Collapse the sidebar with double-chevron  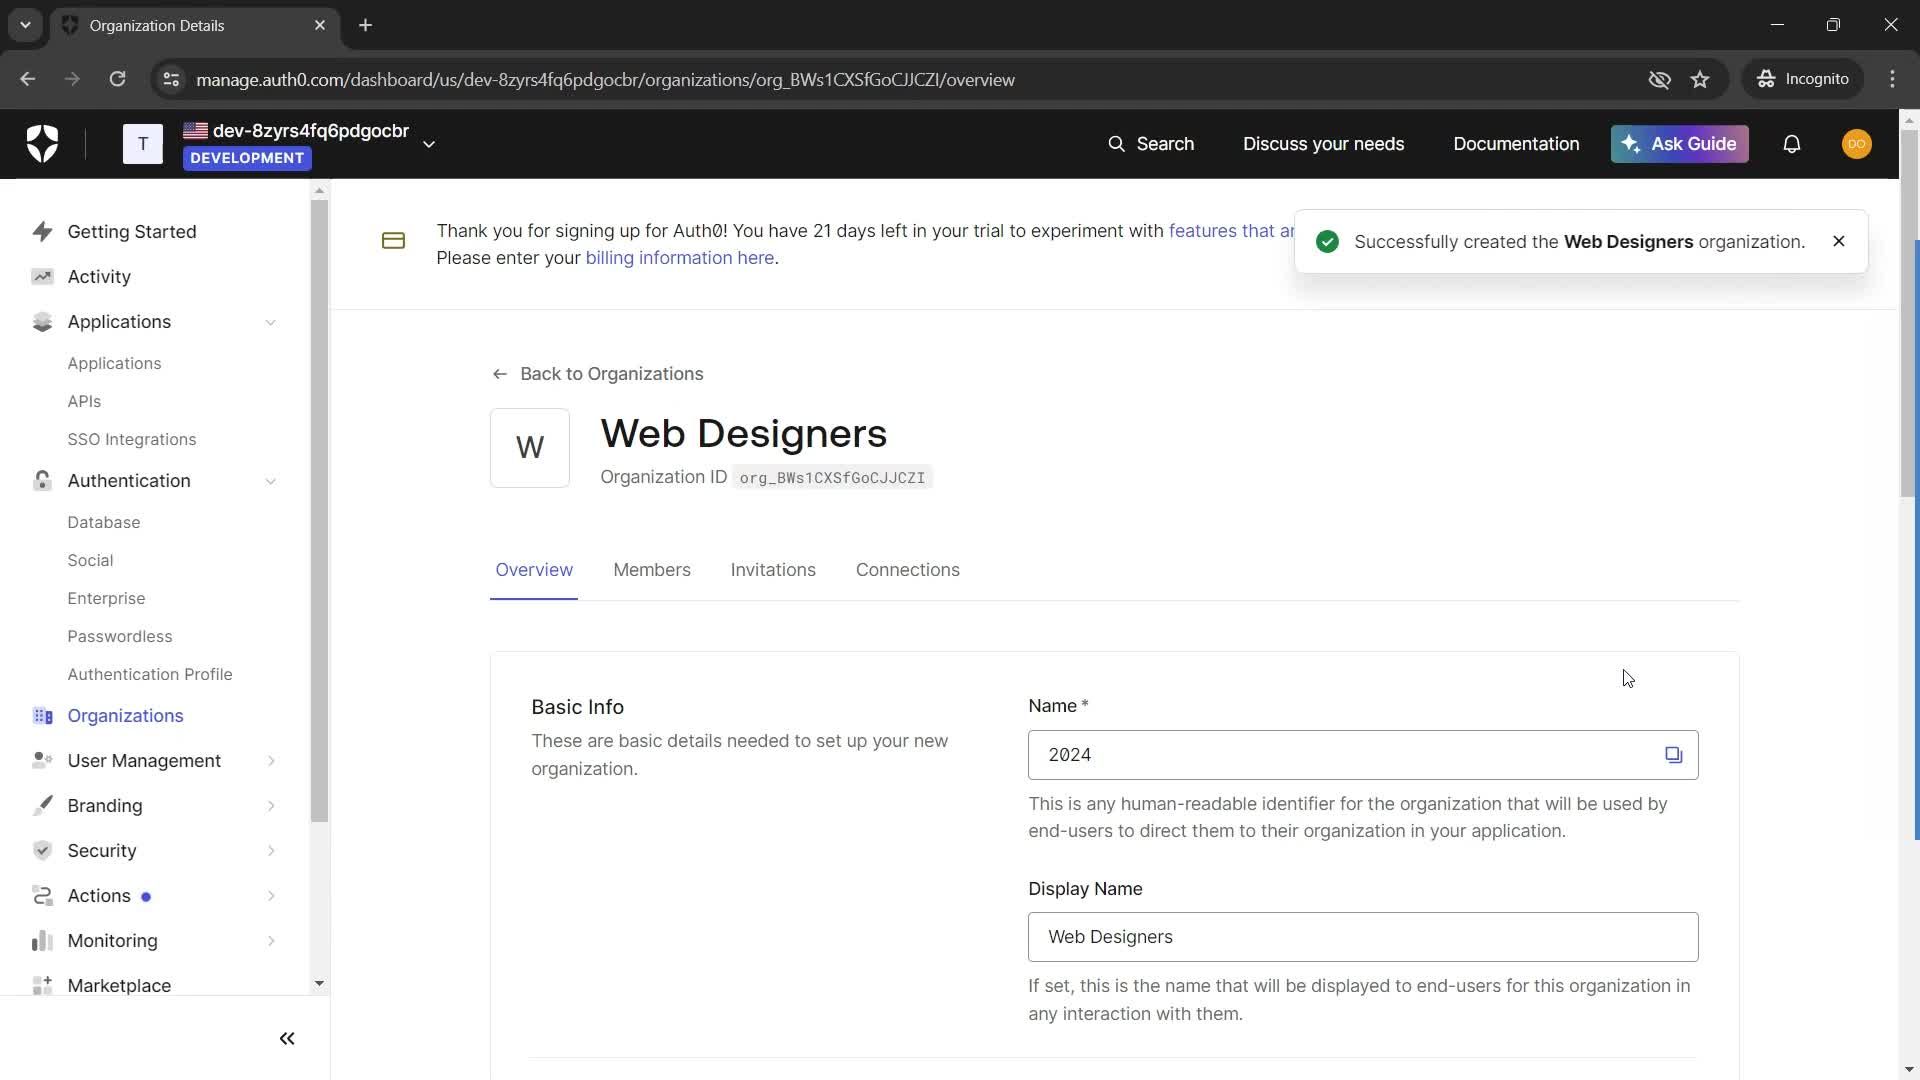[287, 1039]
